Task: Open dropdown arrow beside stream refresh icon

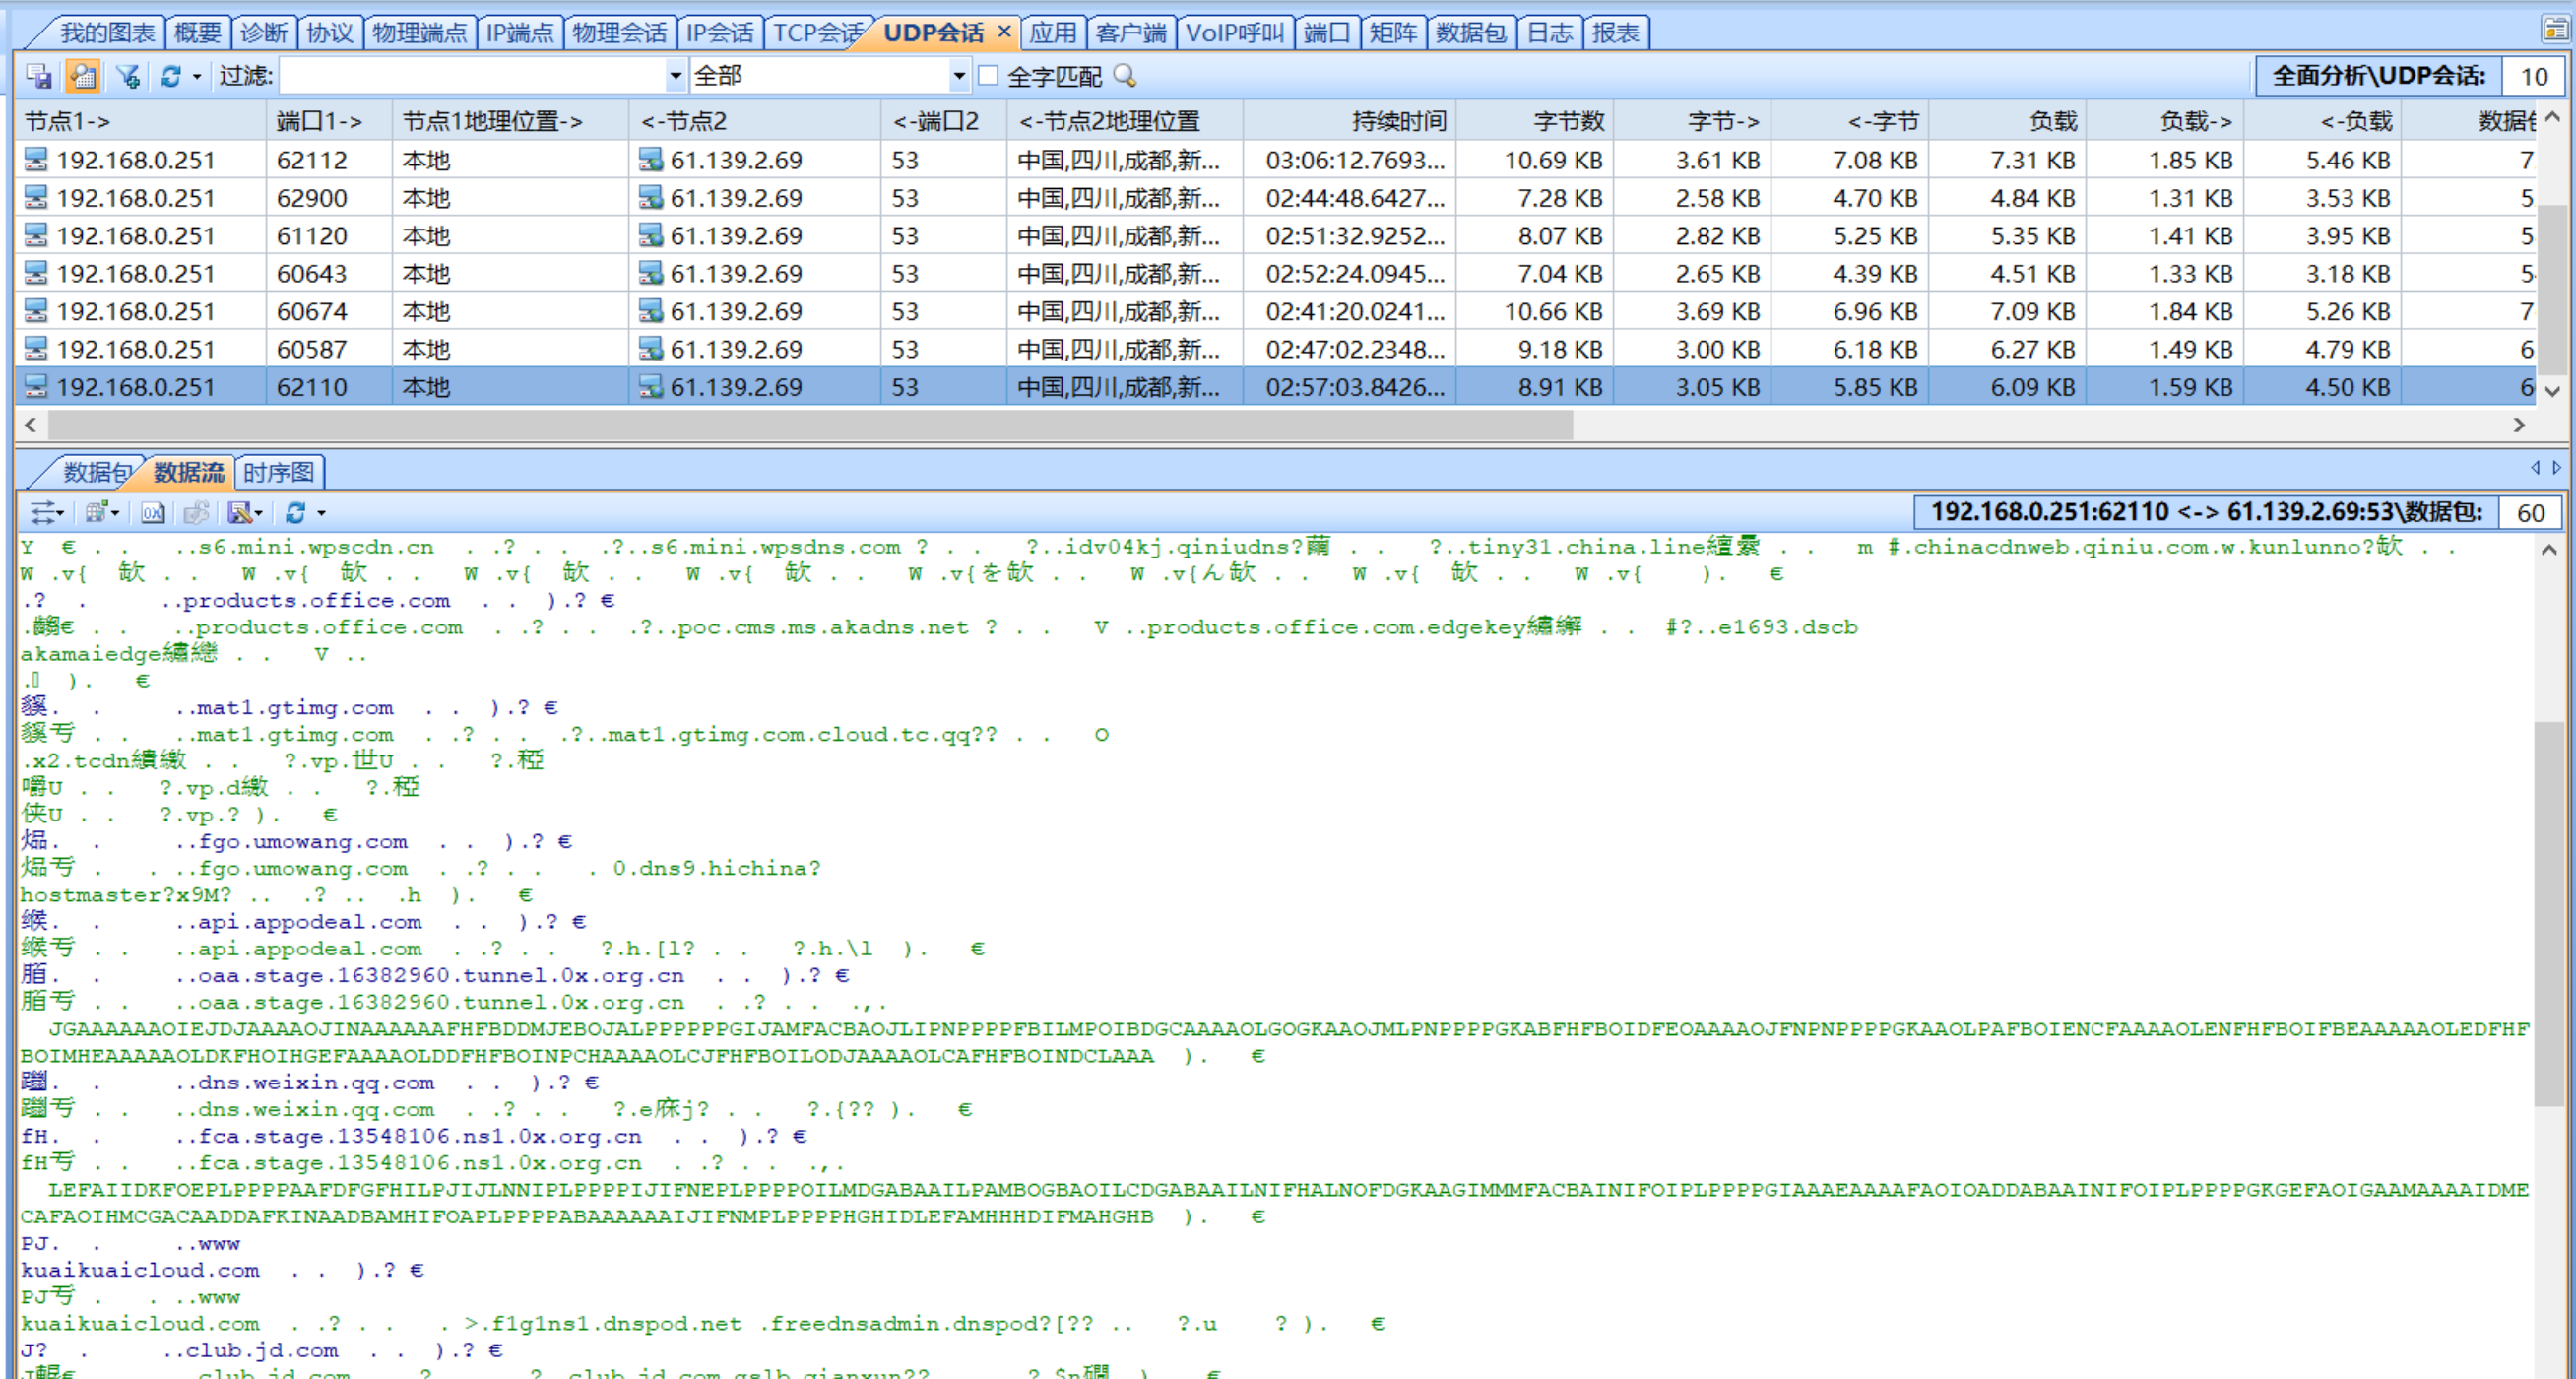Action: click(321, 514)
